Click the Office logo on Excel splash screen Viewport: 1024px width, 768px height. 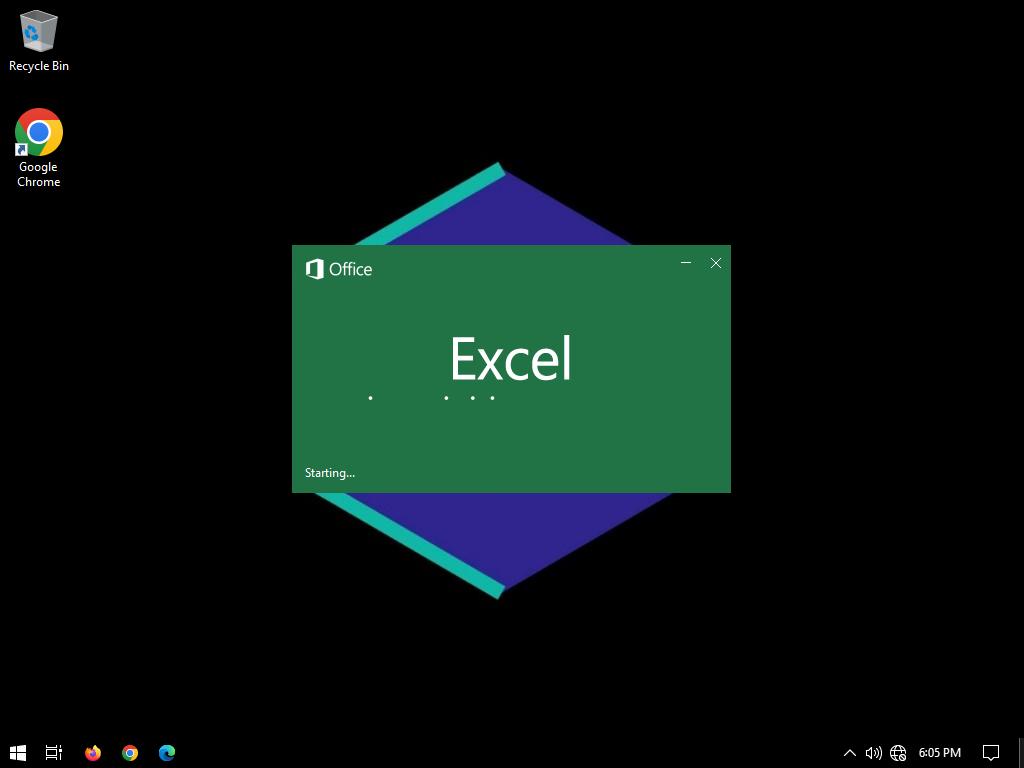(x=338, y=269)
